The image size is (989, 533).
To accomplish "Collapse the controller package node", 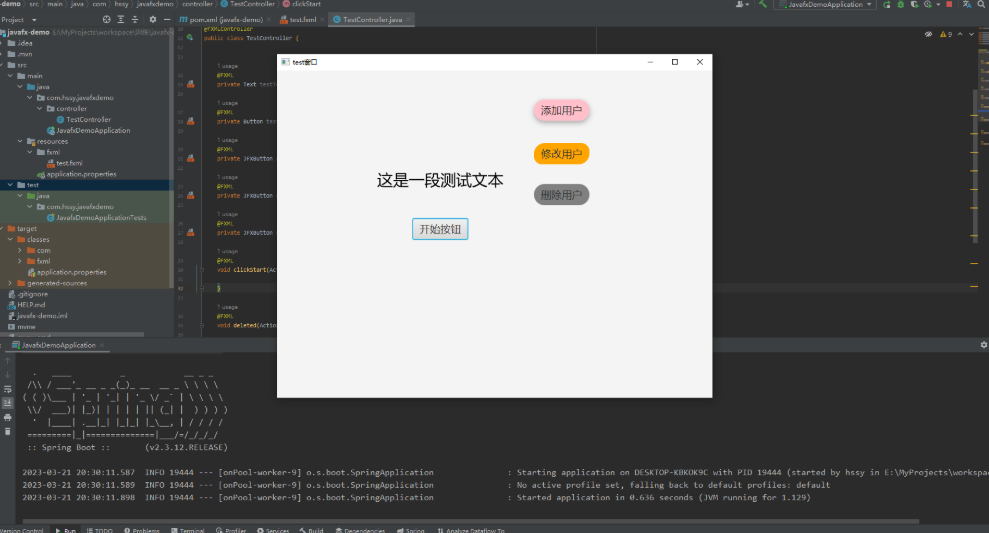I will 40,108.
